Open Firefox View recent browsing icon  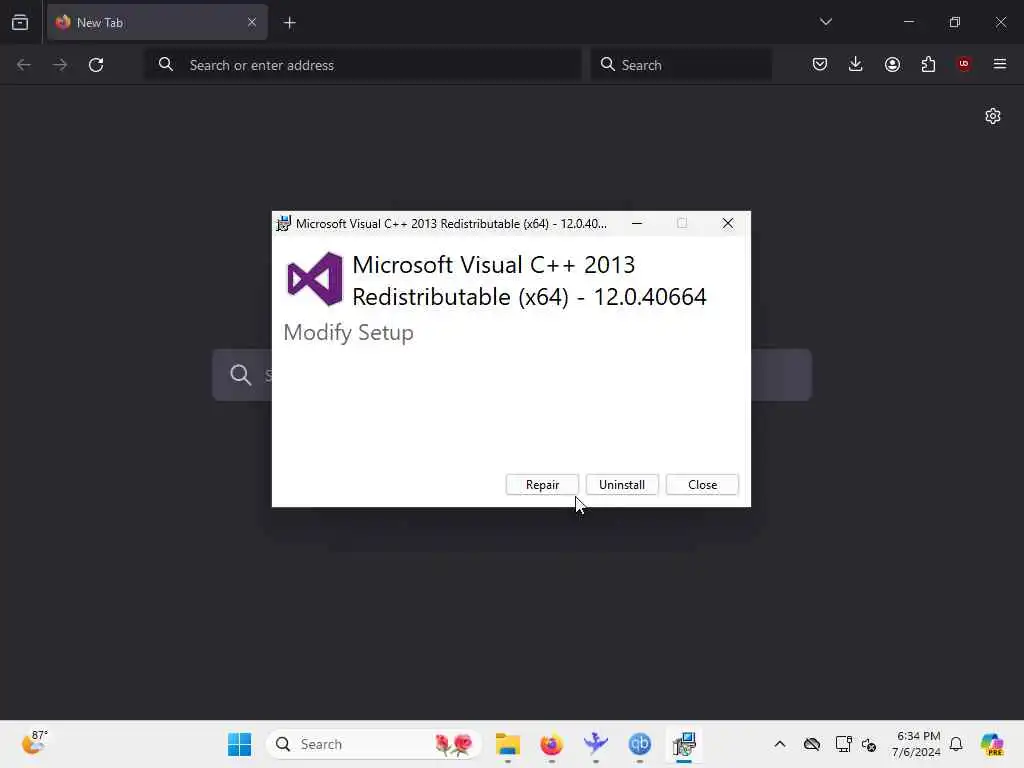[20, 22]
